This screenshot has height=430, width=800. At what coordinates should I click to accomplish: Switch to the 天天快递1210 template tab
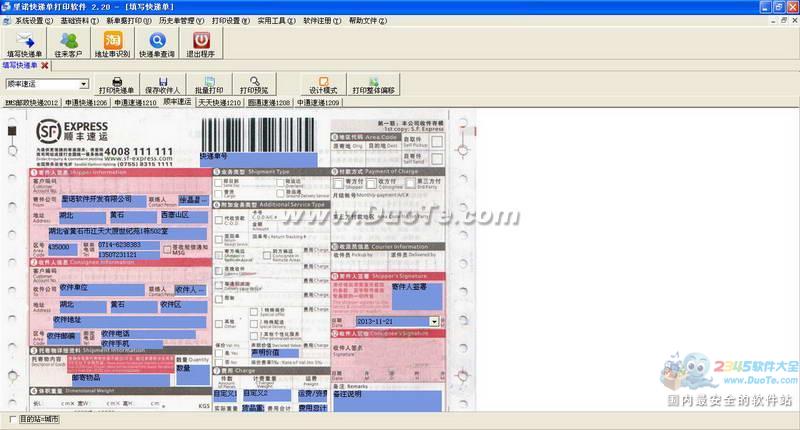219,103
